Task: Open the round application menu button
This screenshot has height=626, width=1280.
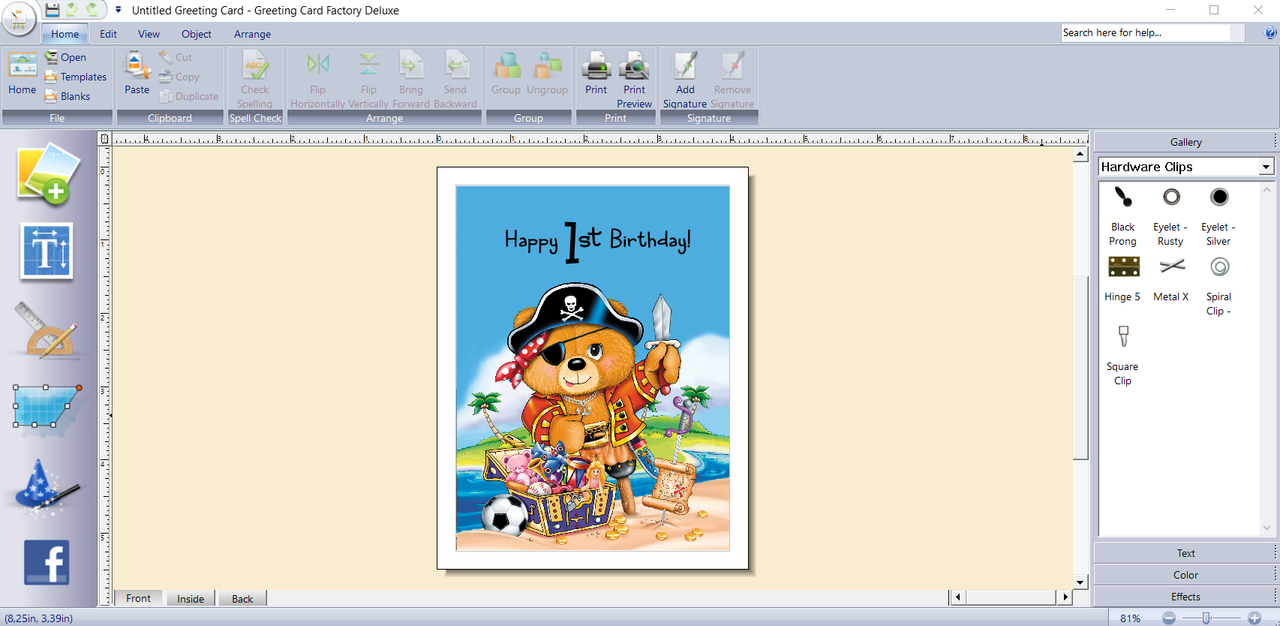Action: click(x=19, y=19)
